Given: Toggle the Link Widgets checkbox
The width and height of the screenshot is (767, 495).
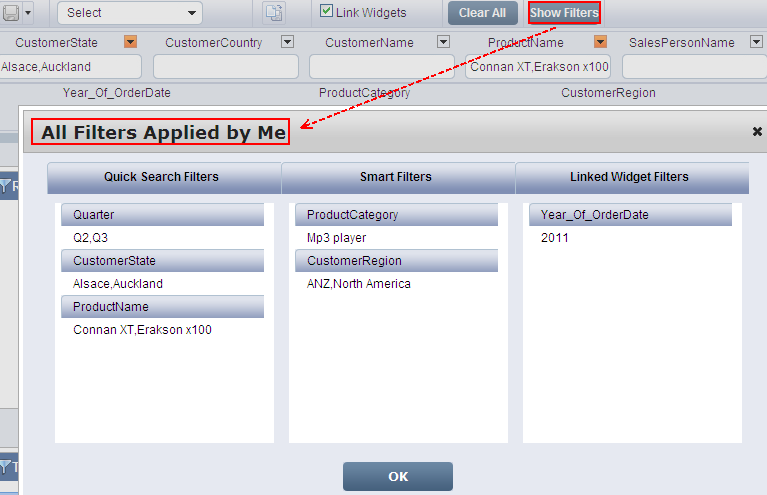Looking at the screenshot, I should coord(326,12).
